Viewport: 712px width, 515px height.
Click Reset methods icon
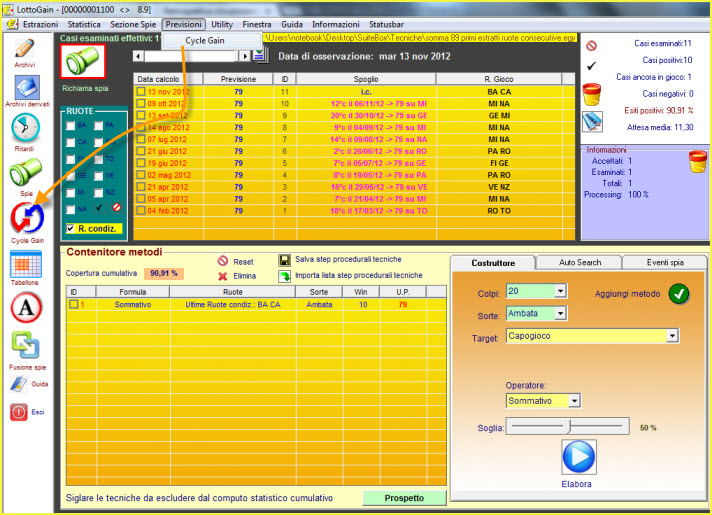(222, 261)
